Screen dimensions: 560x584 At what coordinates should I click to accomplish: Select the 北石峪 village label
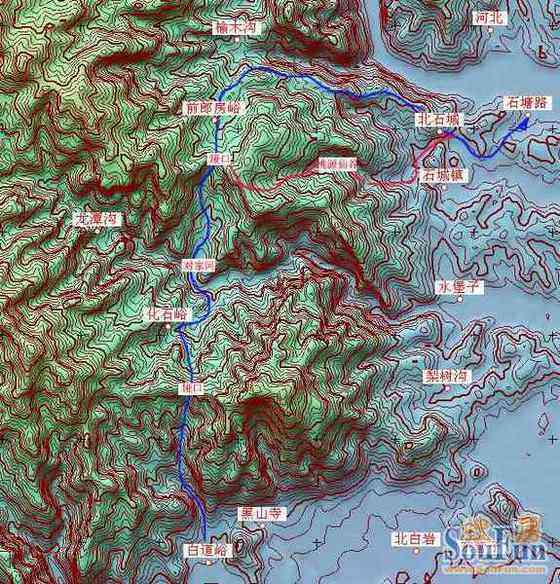tap(168, 315)
